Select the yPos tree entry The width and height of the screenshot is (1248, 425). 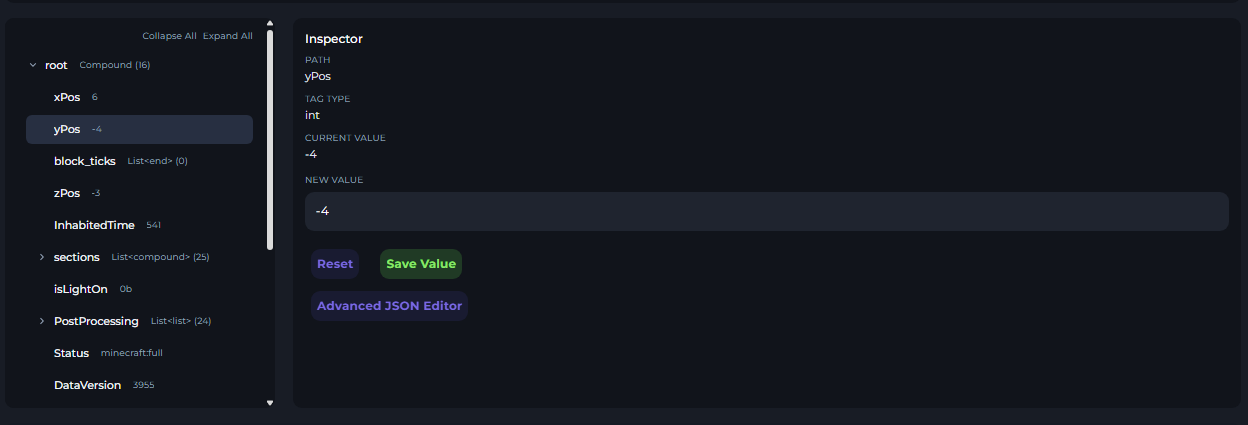point(67,129)
